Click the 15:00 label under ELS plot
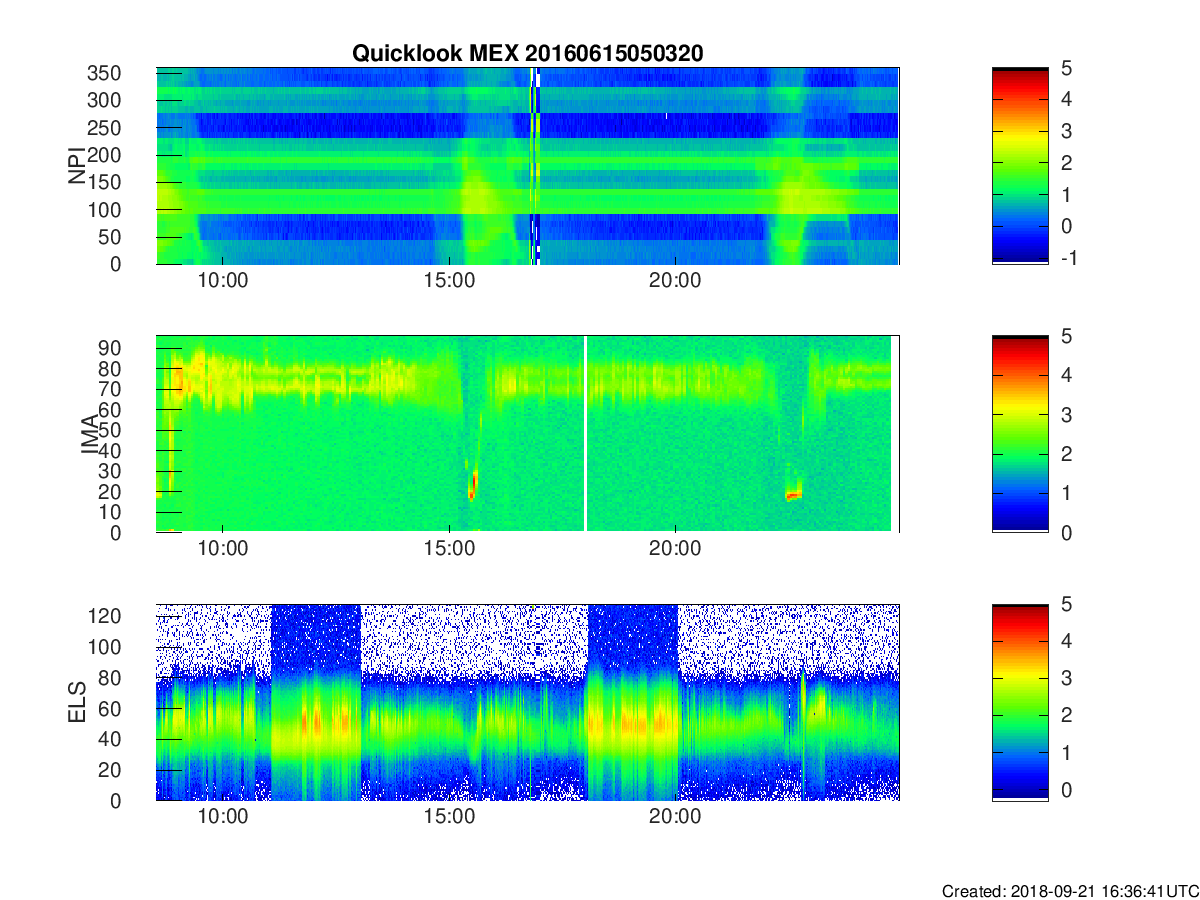This screenshot has width=1200, height=900. 449,818
